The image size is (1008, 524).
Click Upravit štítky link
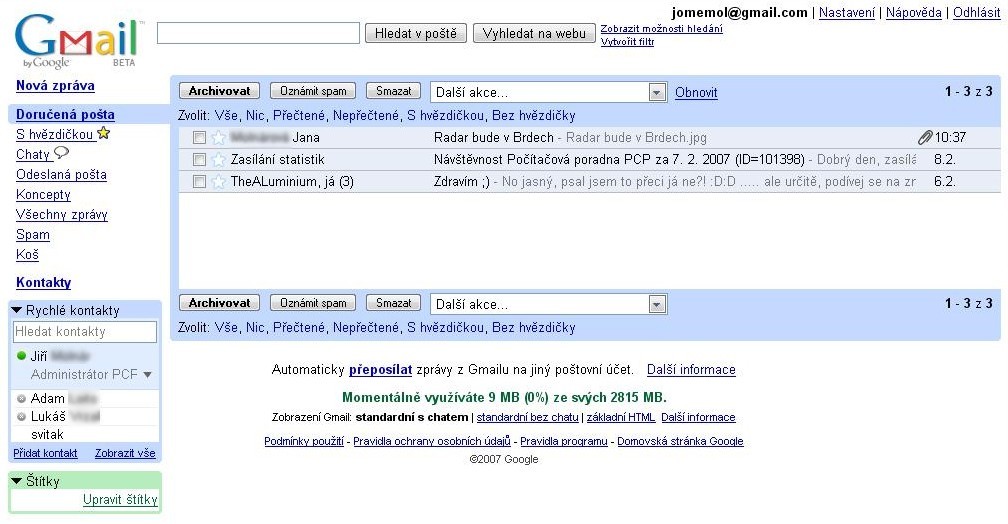coord(120,500)
